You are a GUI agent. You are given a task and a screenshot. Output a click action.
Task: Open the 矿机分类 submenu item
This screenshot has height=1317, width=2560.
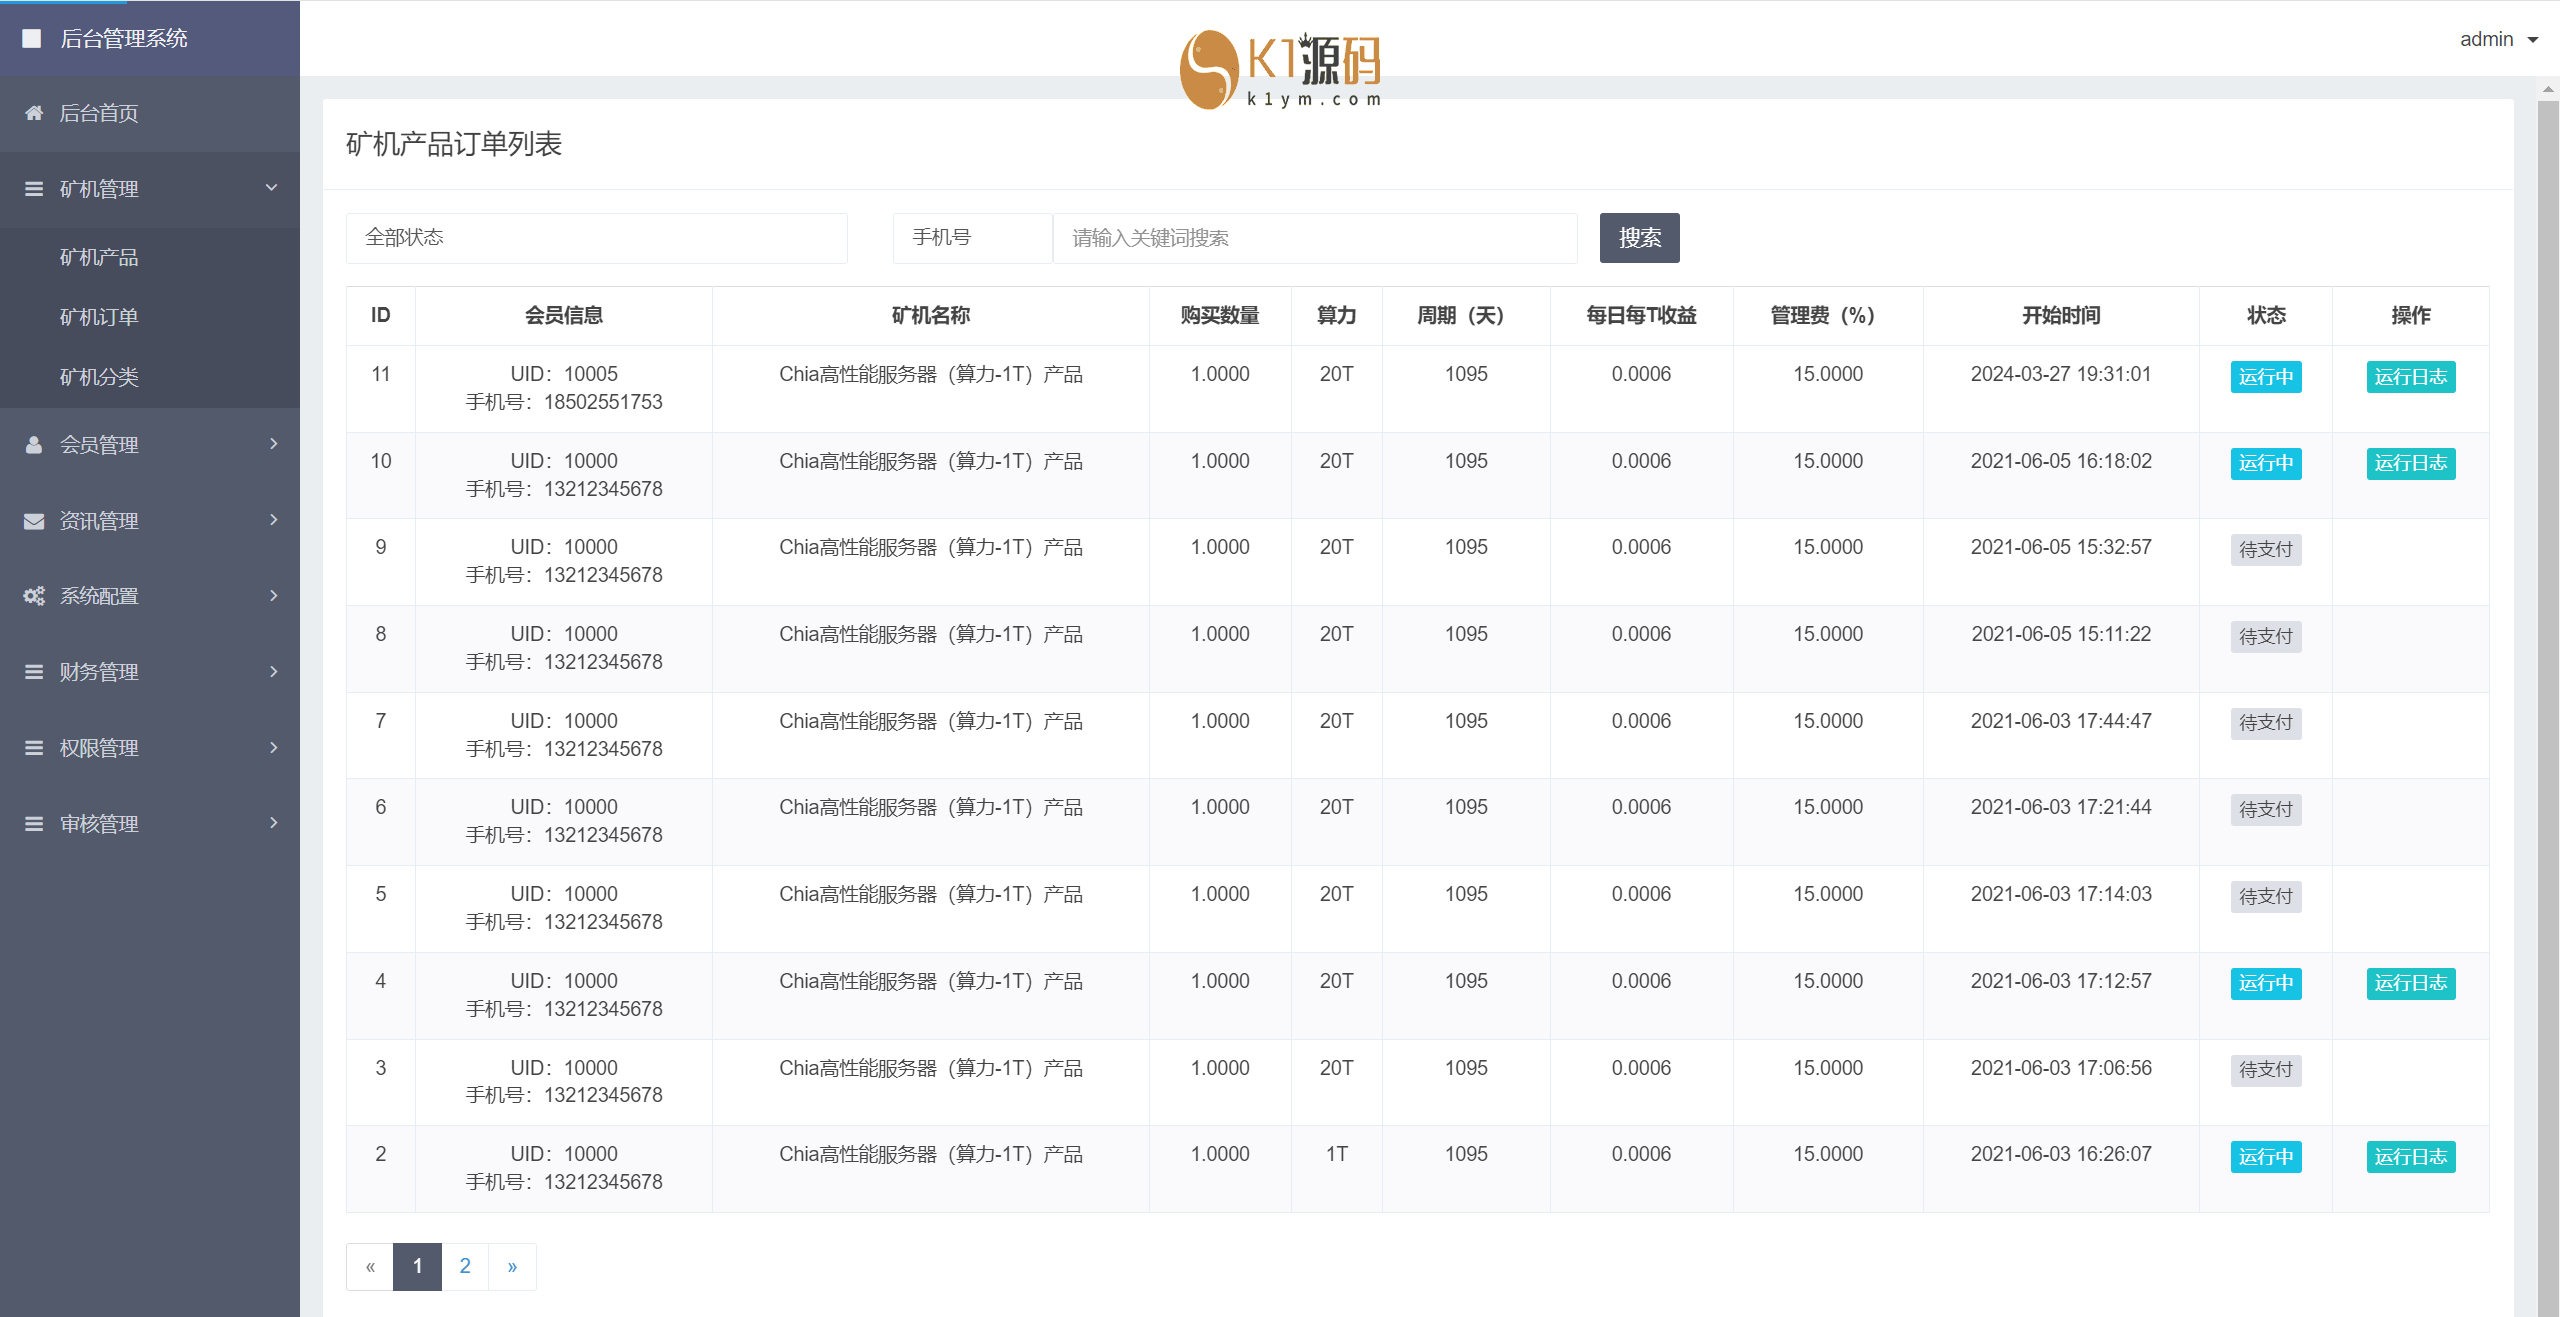point(99,377)
